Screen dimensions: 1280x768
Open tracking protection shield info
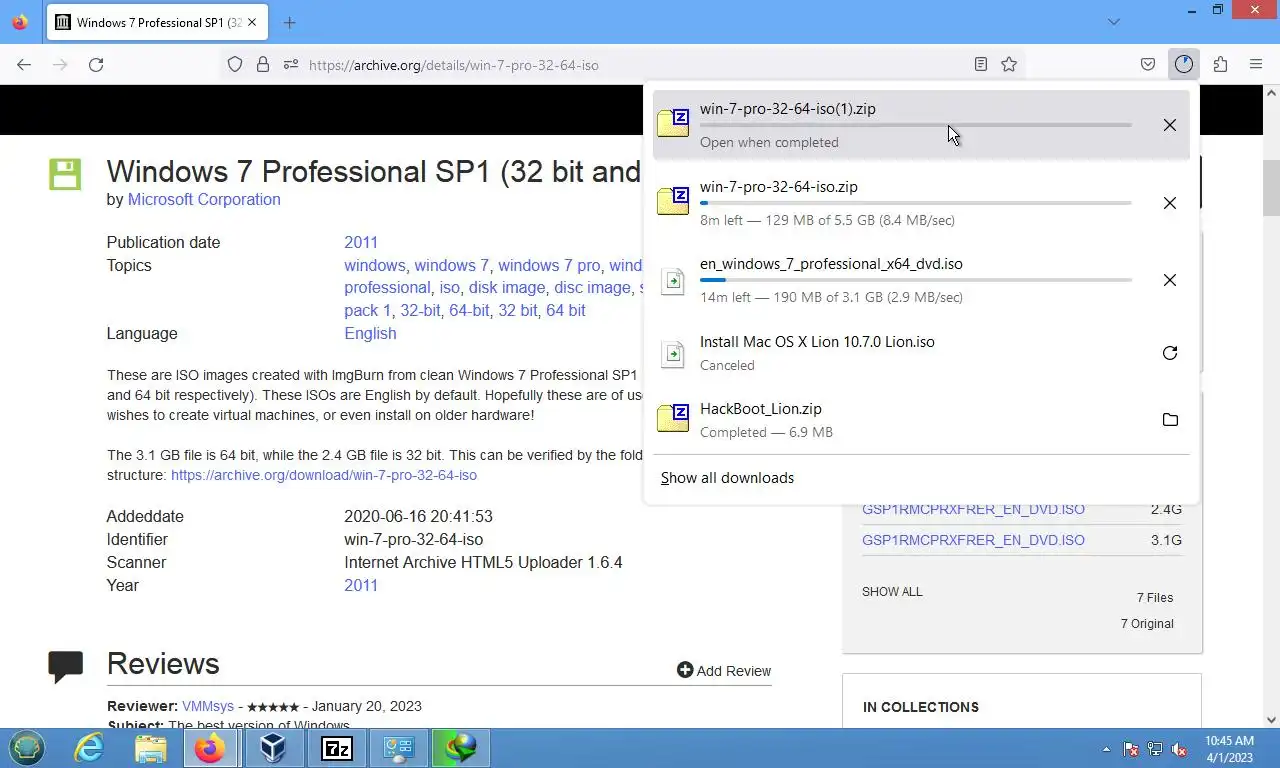point(235,65)
